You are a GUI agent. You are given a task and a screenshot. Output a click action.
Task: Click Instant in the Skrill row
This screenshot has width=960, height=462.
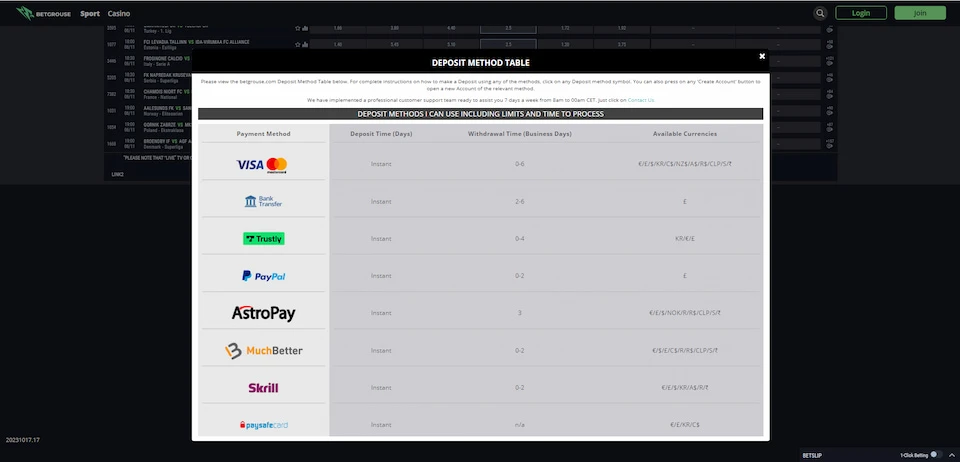point(381,388)
